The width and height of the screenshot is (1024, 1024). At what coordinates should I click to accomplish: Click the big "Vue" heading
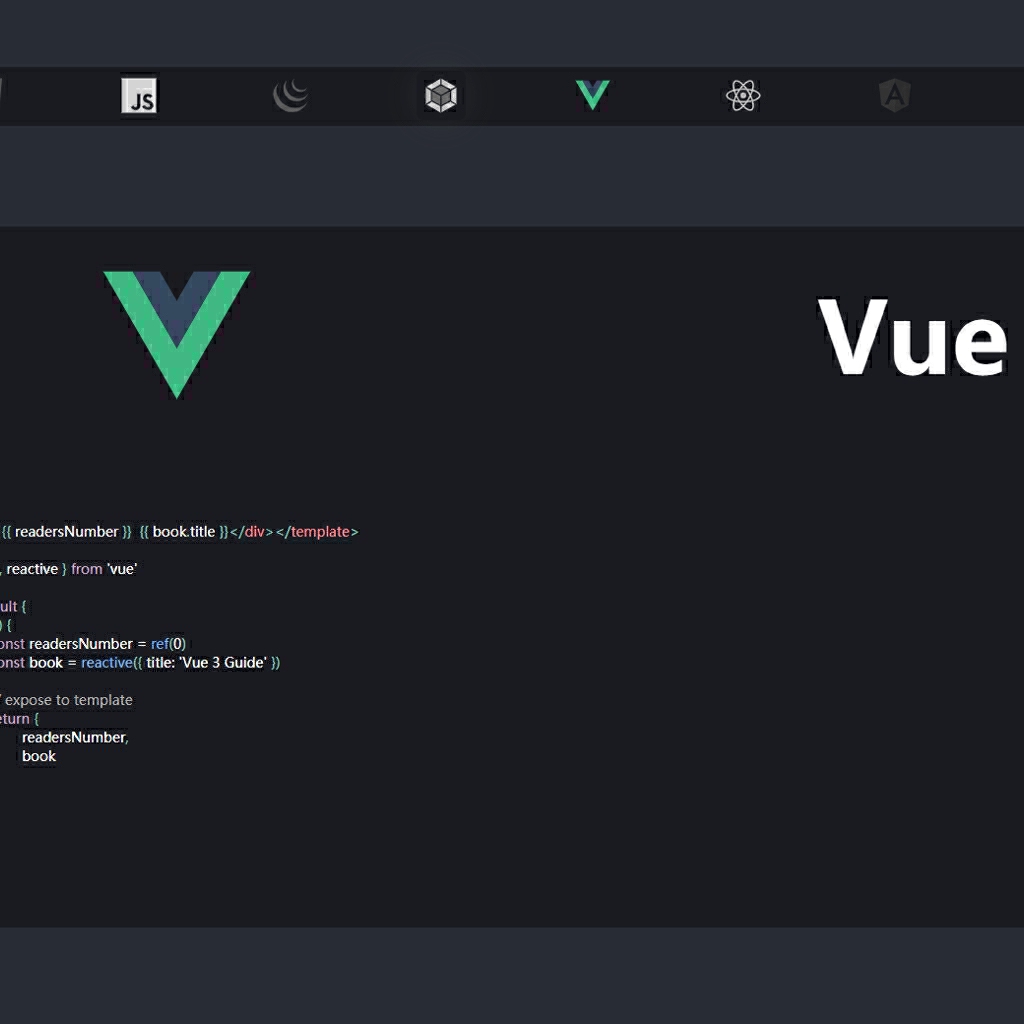coord(912,338)
